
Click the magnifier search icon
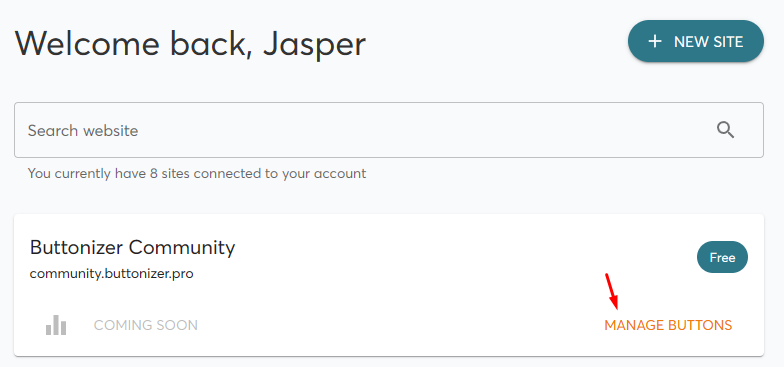[x=726, y=130]
